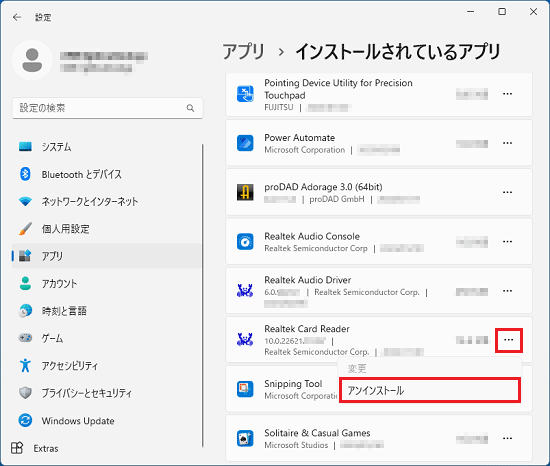
Task: Open more options for Realtek Audio Console
Action: (x=508, y=242)
